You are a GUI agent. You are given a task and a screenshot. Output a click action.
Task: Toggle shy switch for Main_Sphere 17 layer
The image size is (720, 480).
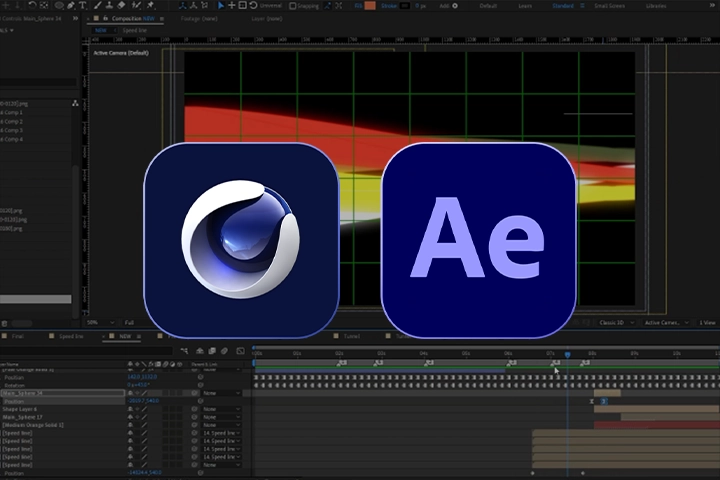[x=130, y=417]
